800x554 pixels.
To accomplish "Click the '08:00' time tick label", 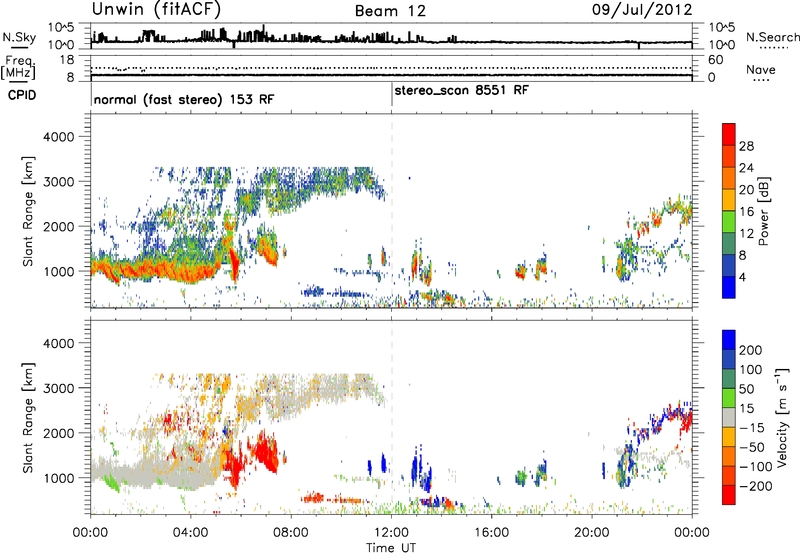I will pos(291,533).
